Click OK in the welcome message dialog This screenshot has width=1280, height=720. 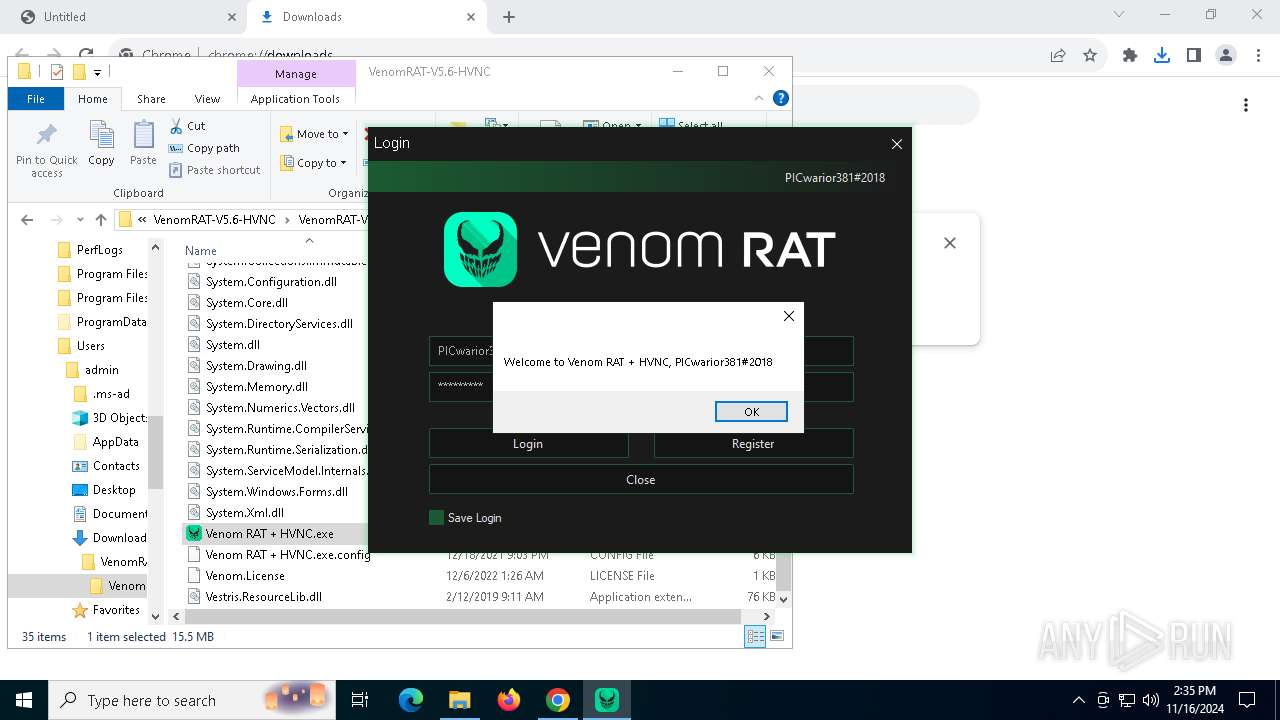coord(751,412)
